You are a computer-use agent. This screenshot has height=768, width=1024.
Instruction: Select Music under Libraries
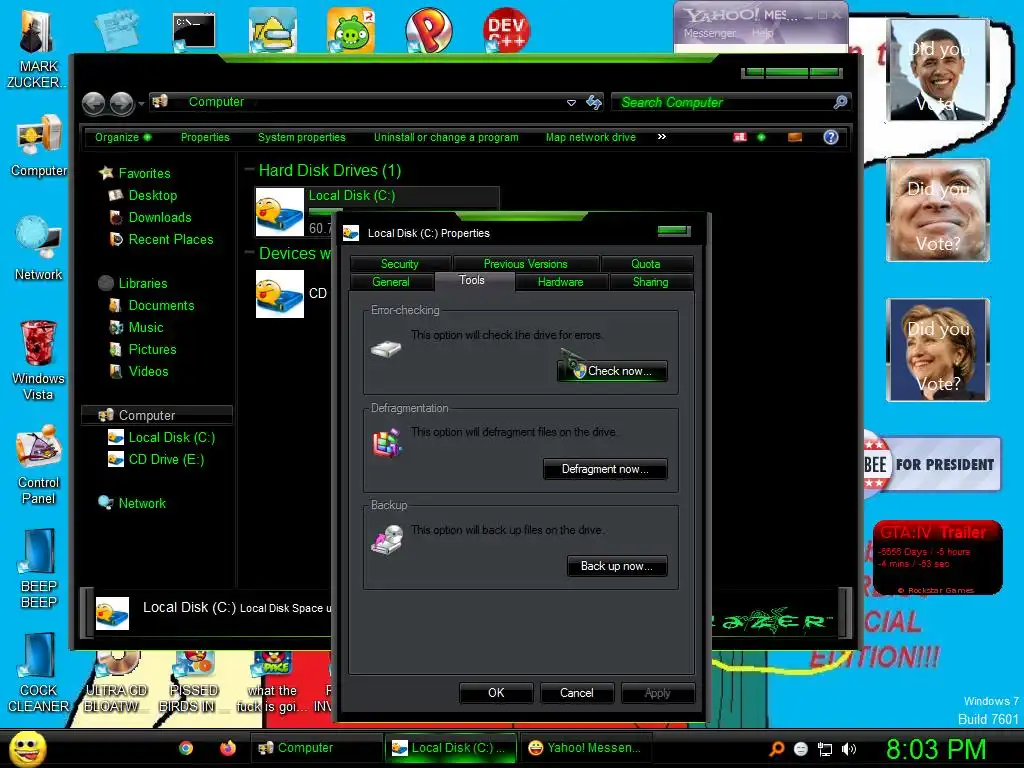pos(145,328)
